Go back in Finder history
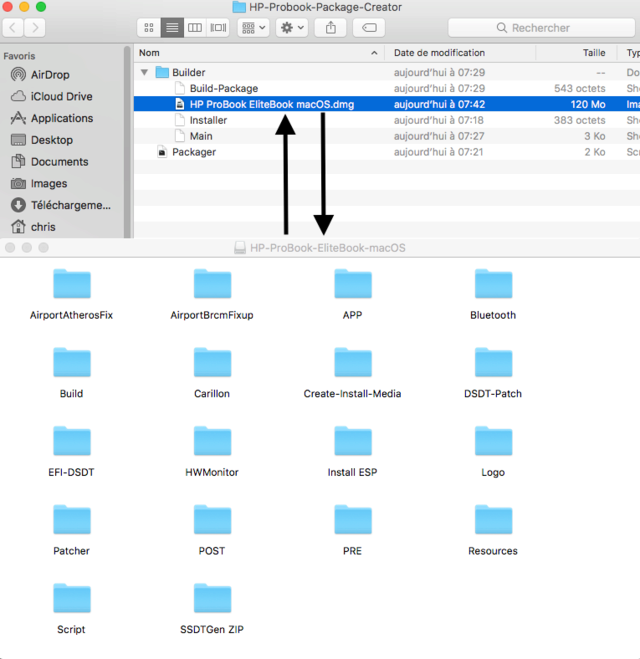The image size is (640, 659). click(13, 28)
